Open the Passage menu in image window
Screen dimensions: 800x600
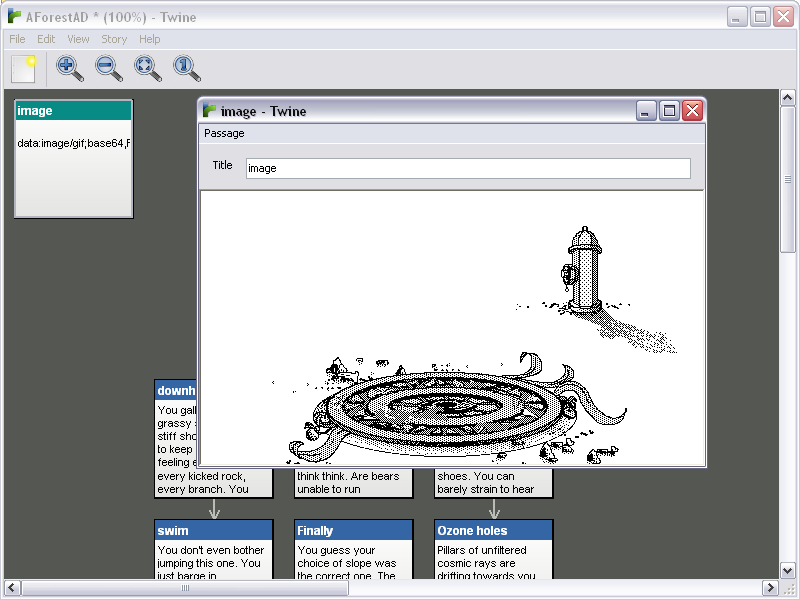pos(224,133)
